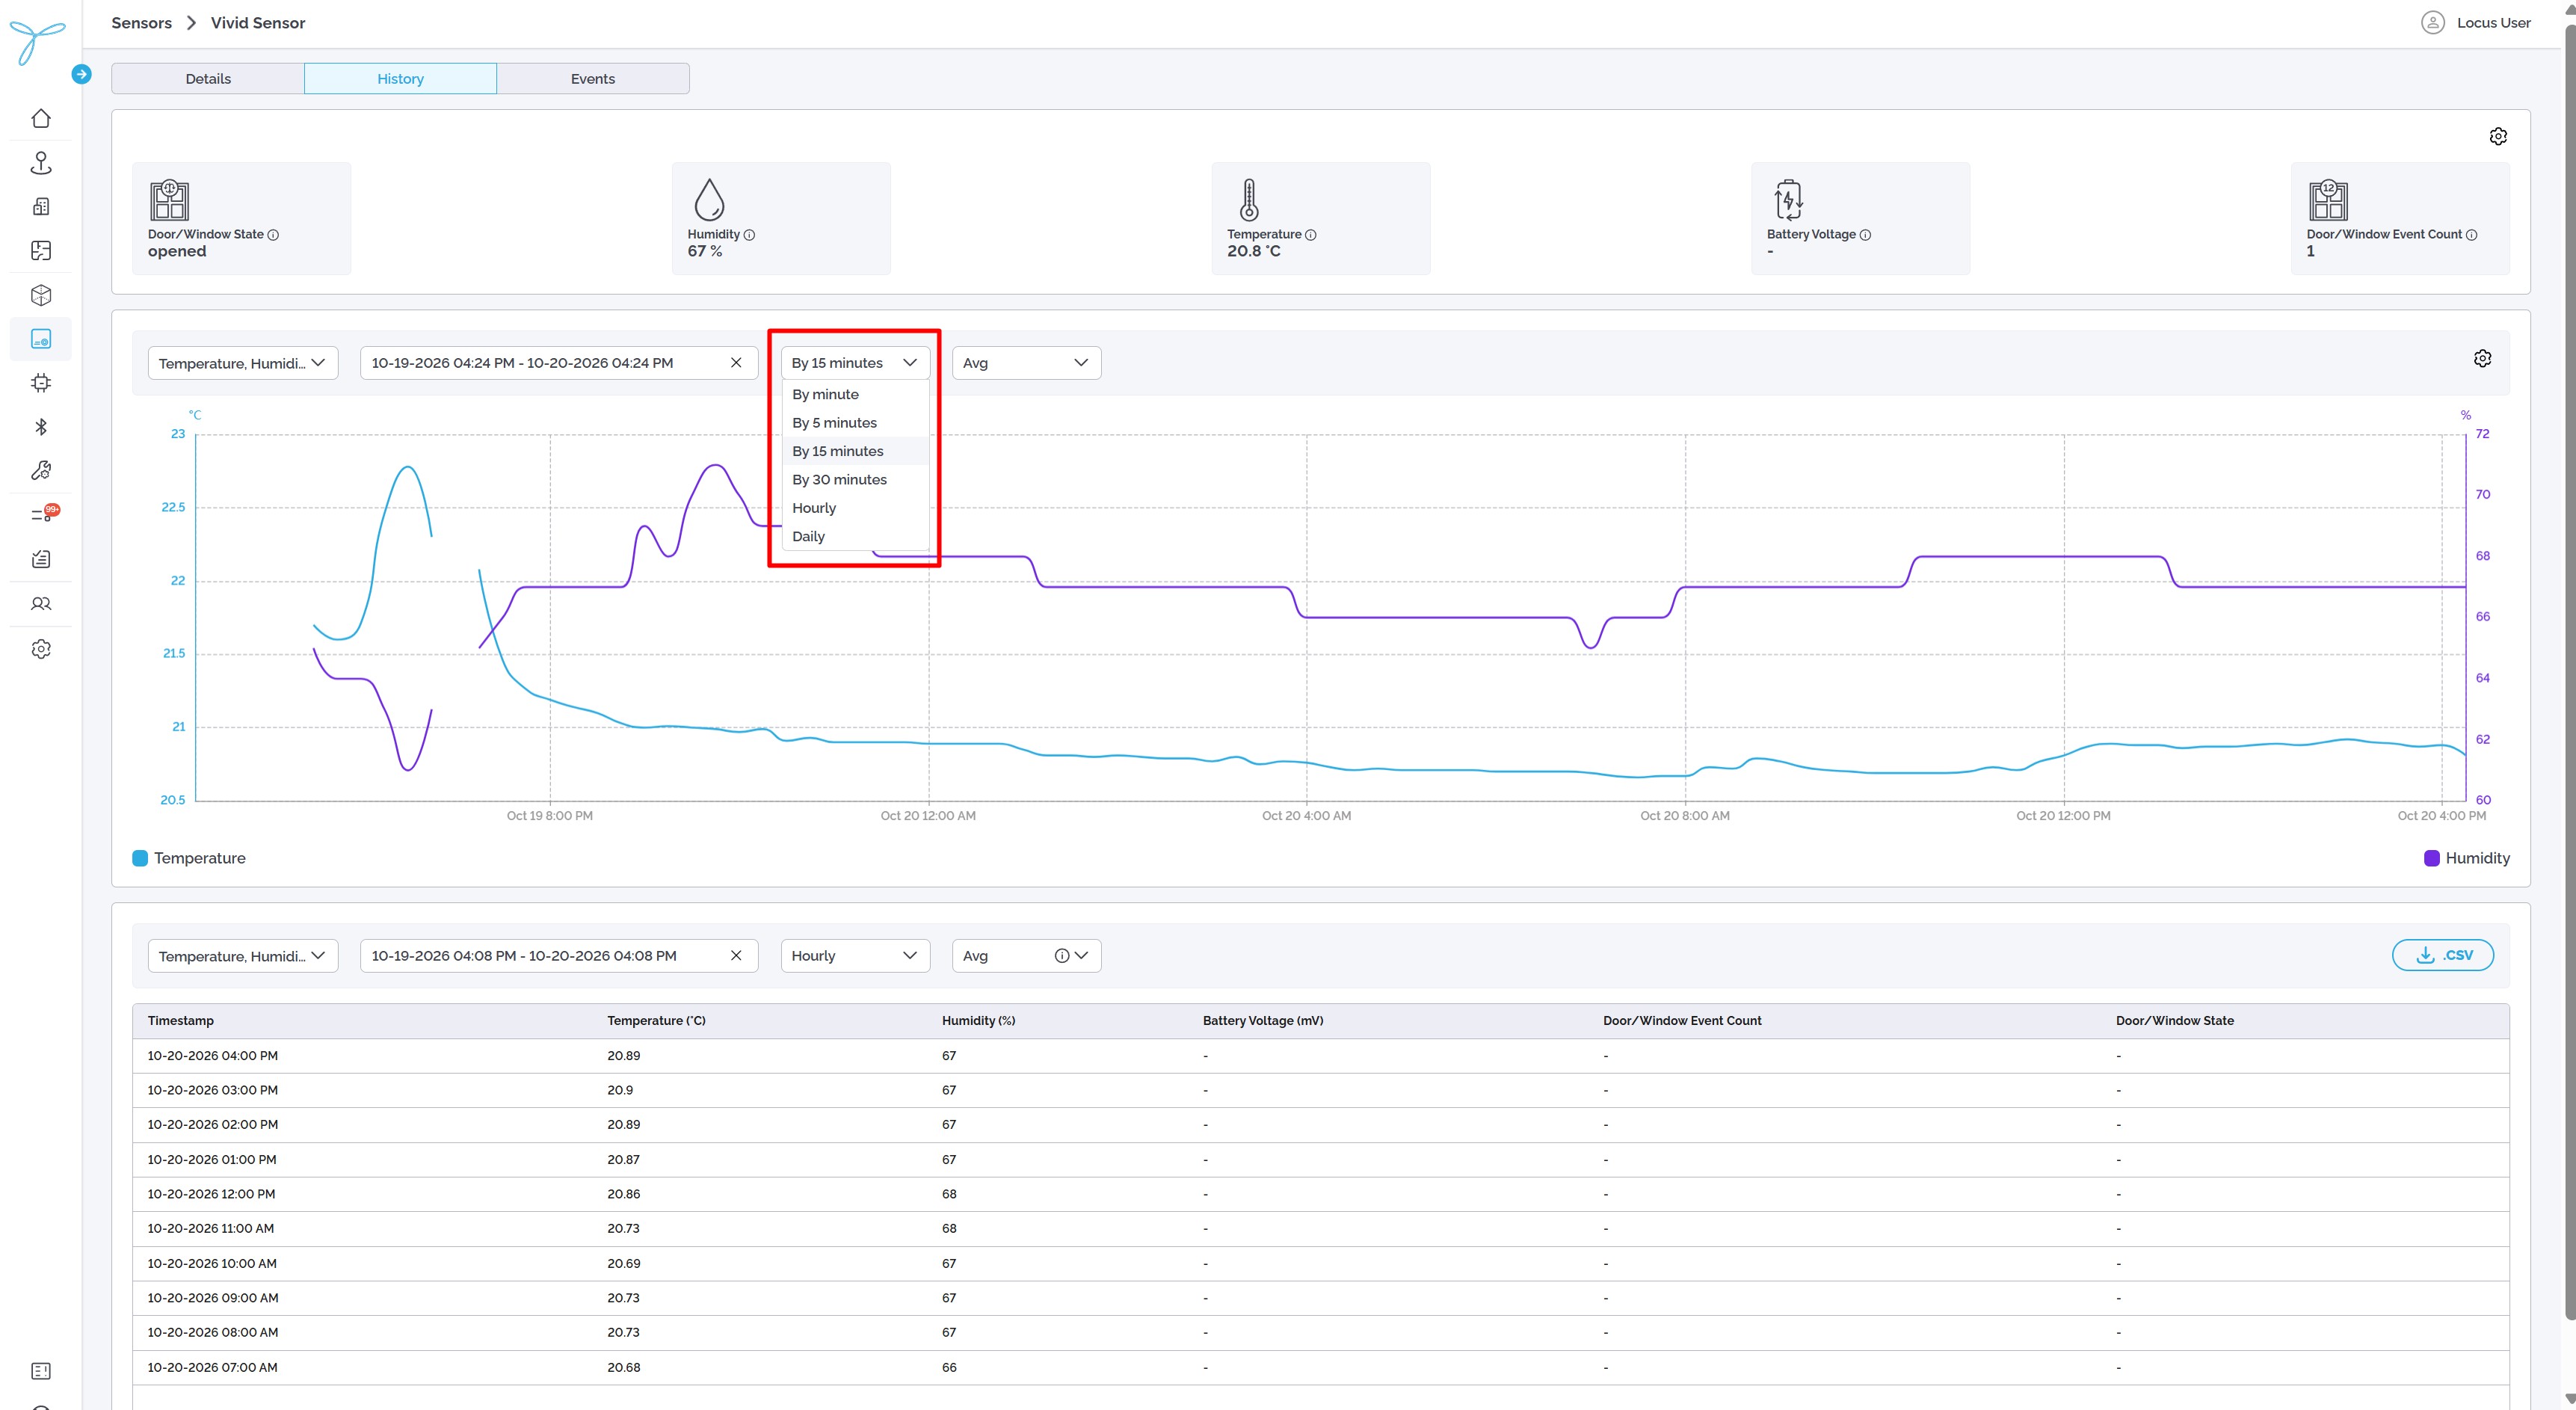Switch to the Details tab

208,78
